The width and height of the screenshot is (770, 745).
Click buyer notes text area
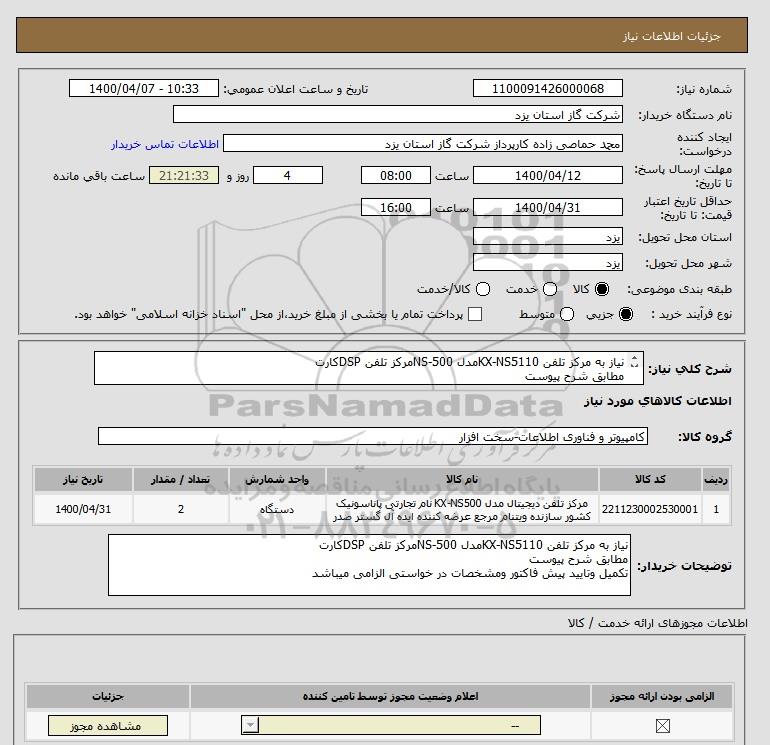[x=369, y=565]
